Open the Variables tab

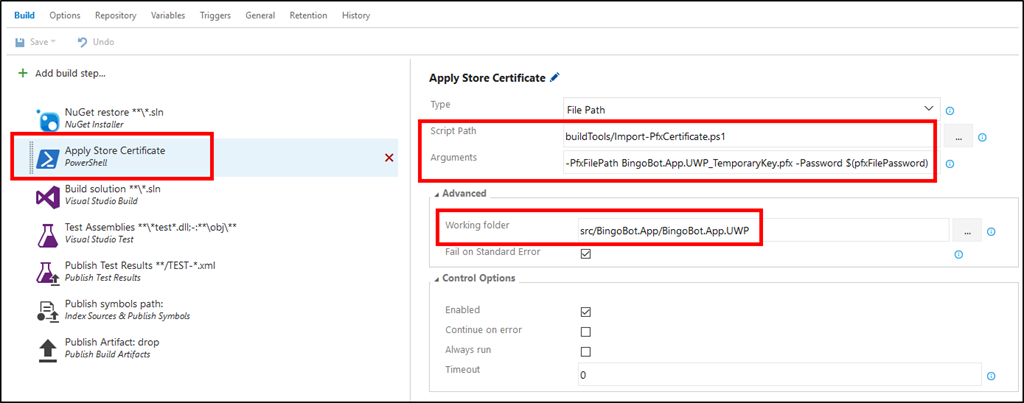(168, 15)
